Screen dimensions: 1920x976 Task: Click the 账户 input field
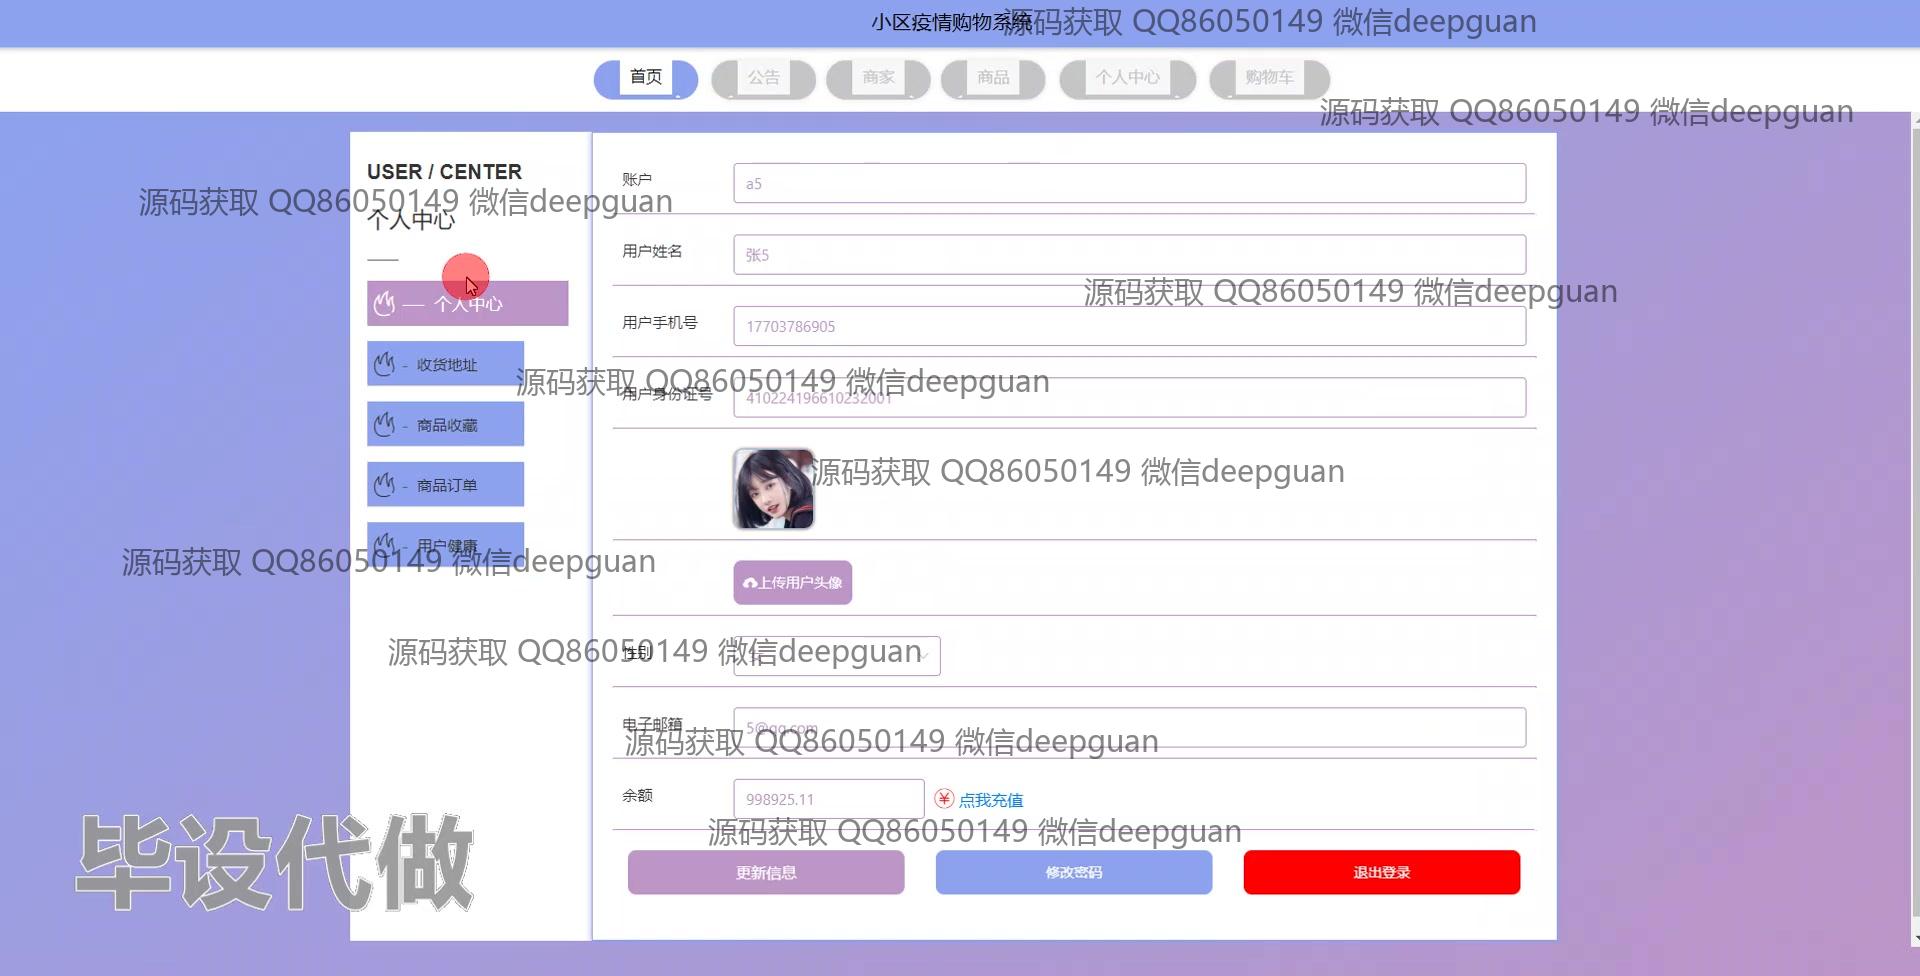pos(1129,183)
